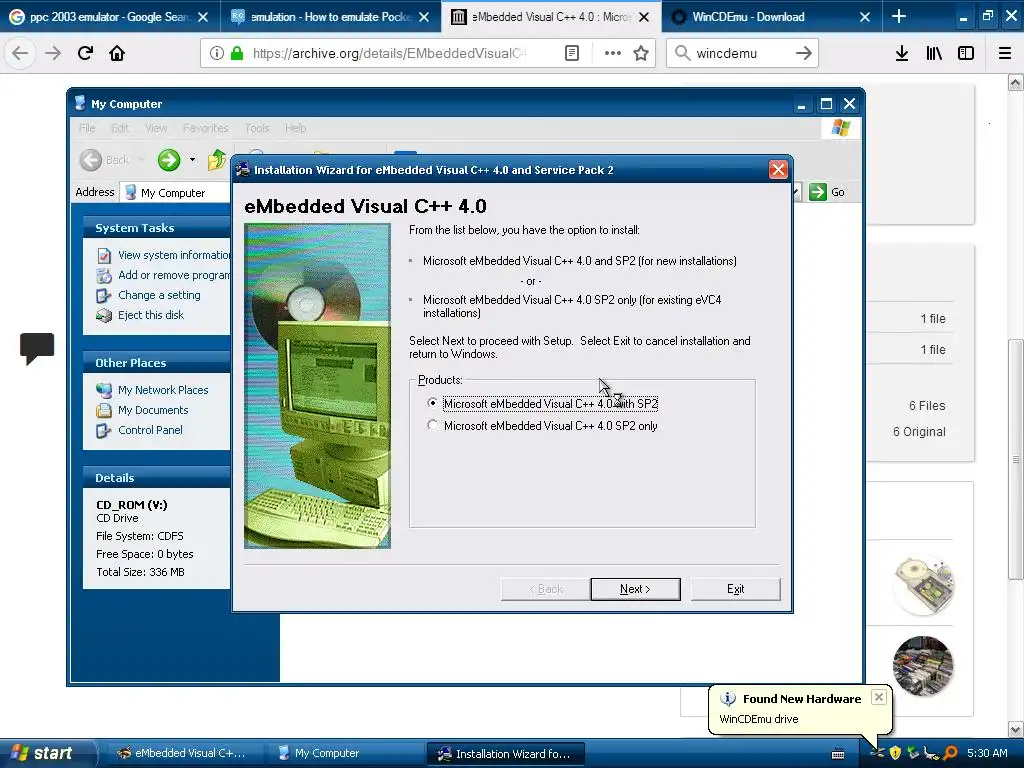Click the scroll up arrow of page scrollbar

(1015, 82)
